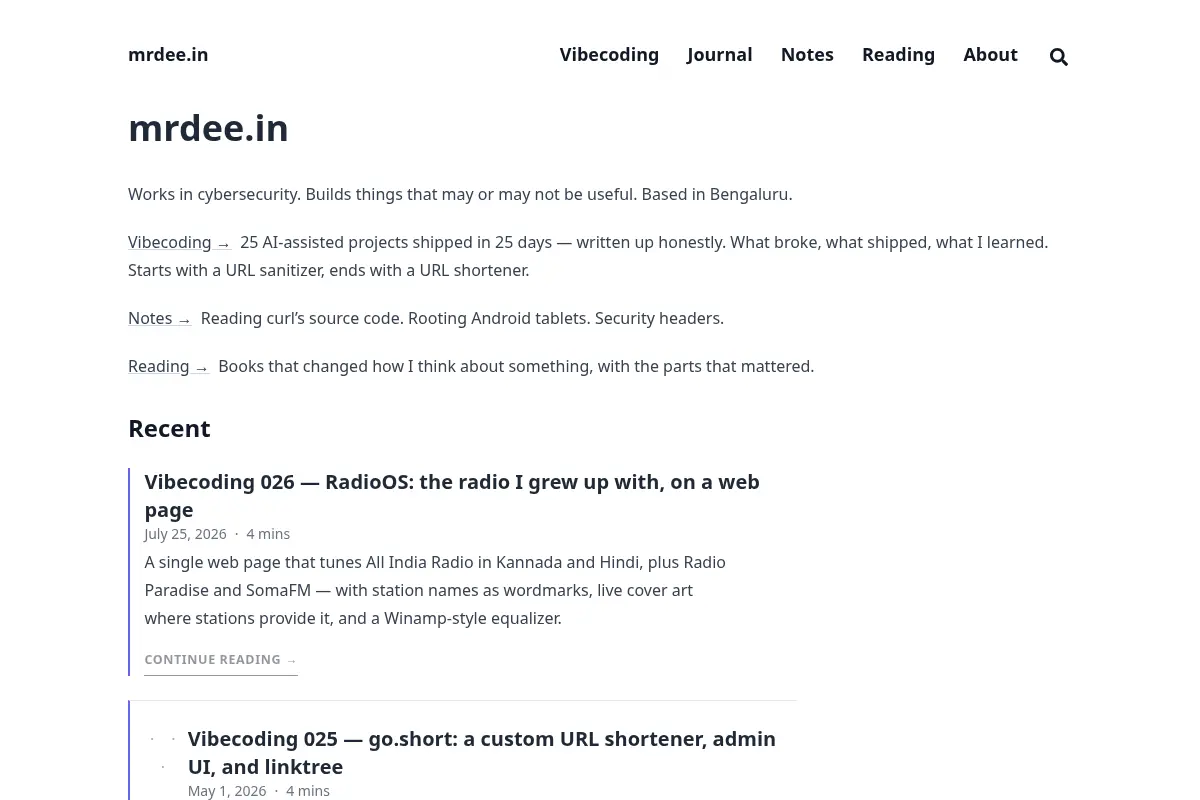The height and width of the screenshot is (800, 1200).
Task: Click the large mrdee.in page heading
Action: pyautogui.click(x=208, y=128)
